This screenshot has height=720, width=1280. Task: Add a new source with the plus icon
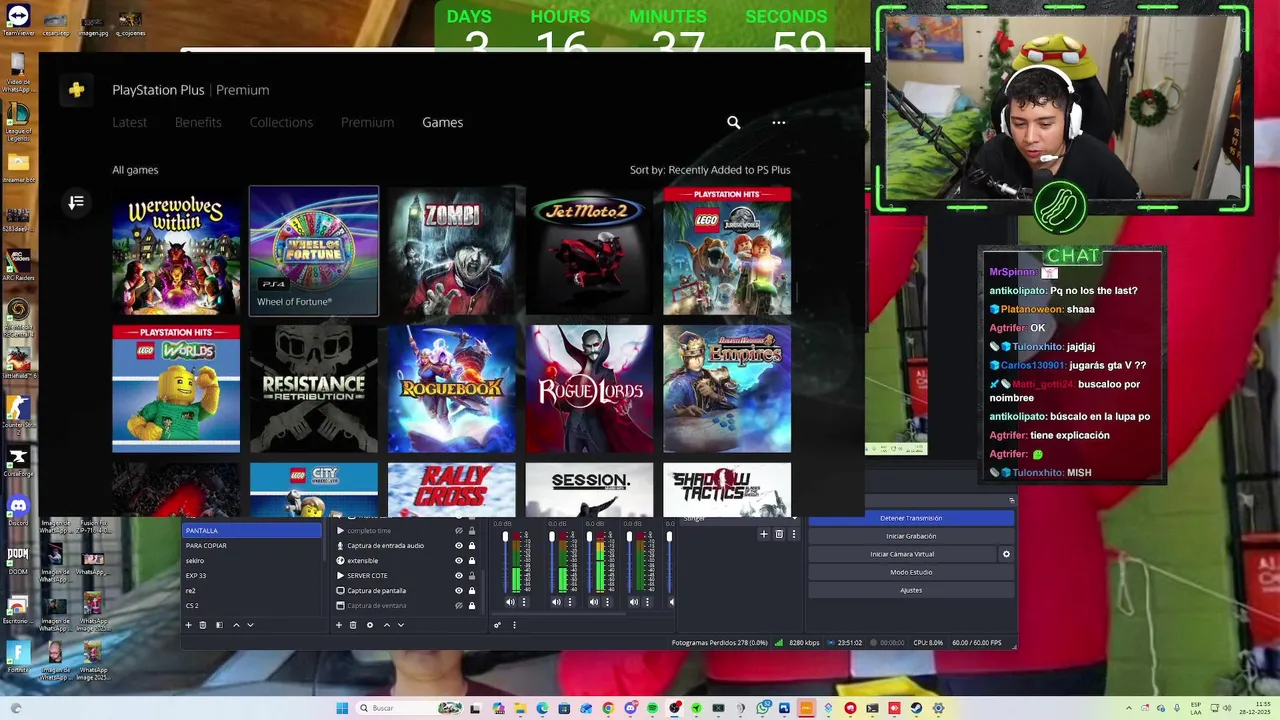point(339,625)
